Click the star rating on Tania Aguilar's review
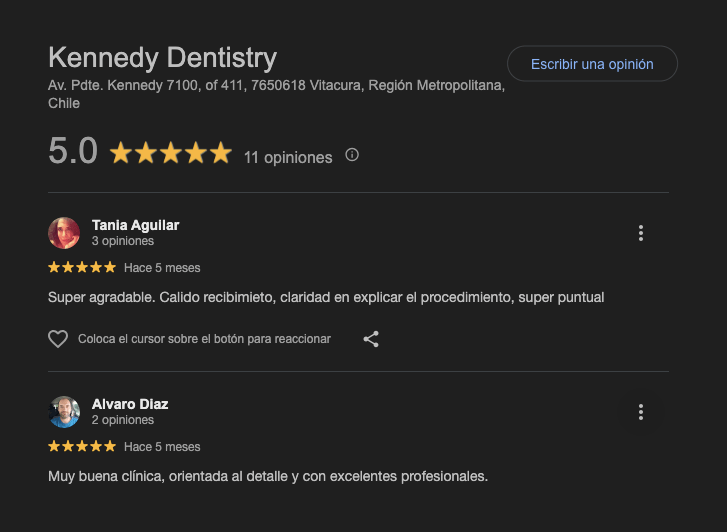Viewport: 727px width, 532px height. point(82,268)
